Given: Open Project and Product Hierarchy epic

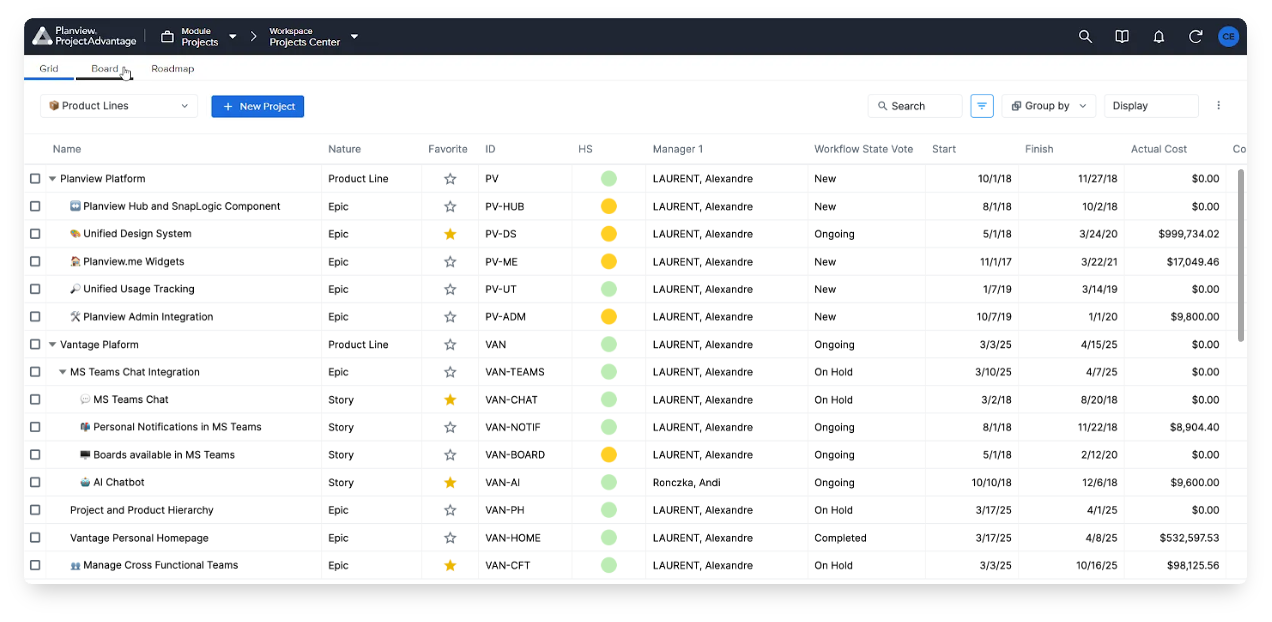Looking at the screenshot, I should coord(142,510).
